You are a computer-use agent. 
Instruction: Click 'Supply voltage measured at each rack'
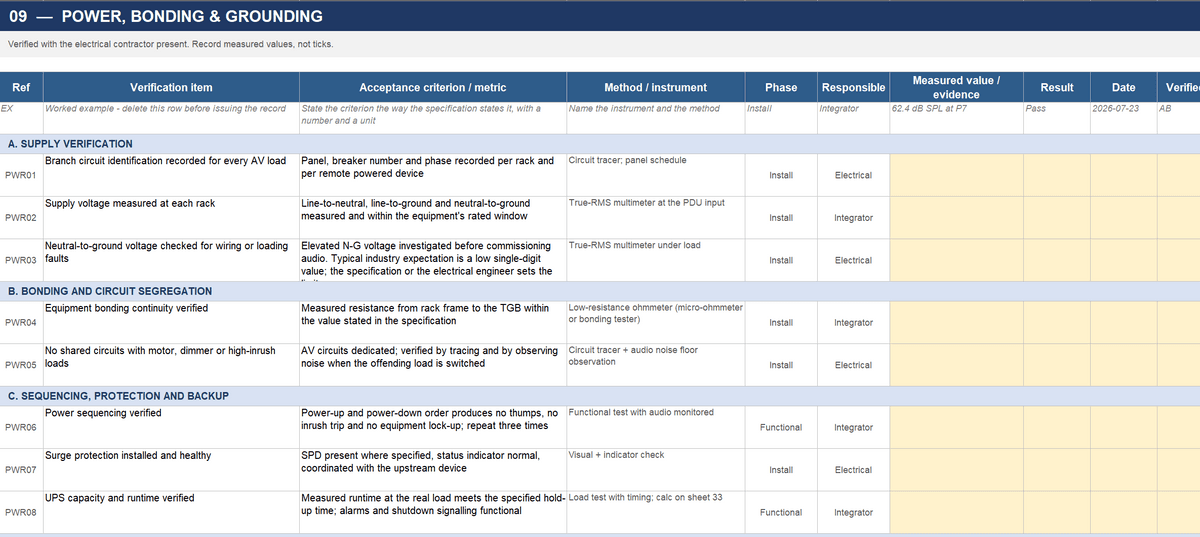click(171, 217)
